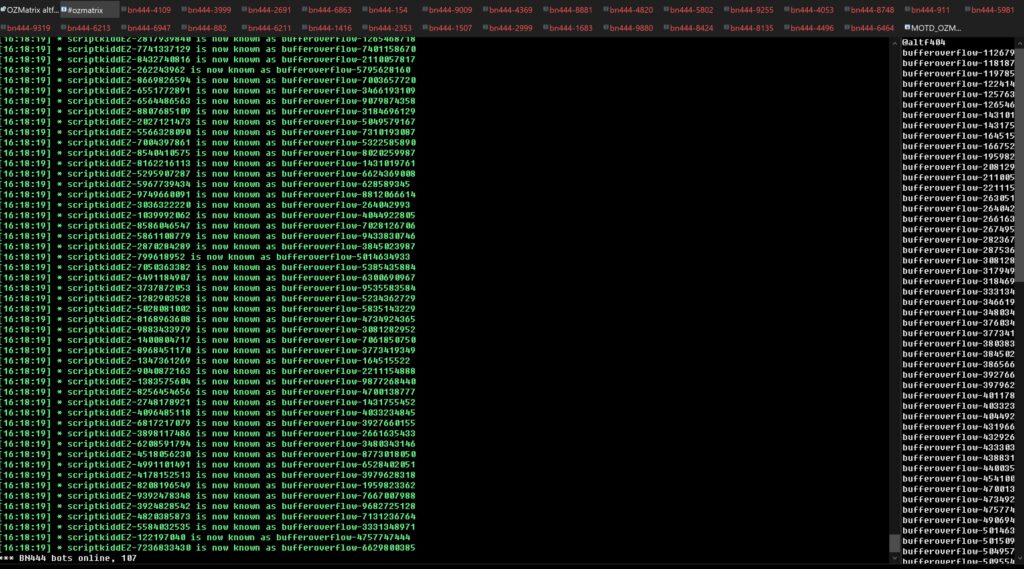
Task: Open the bn444-2999 tab
Action: [x=507, y=28]
